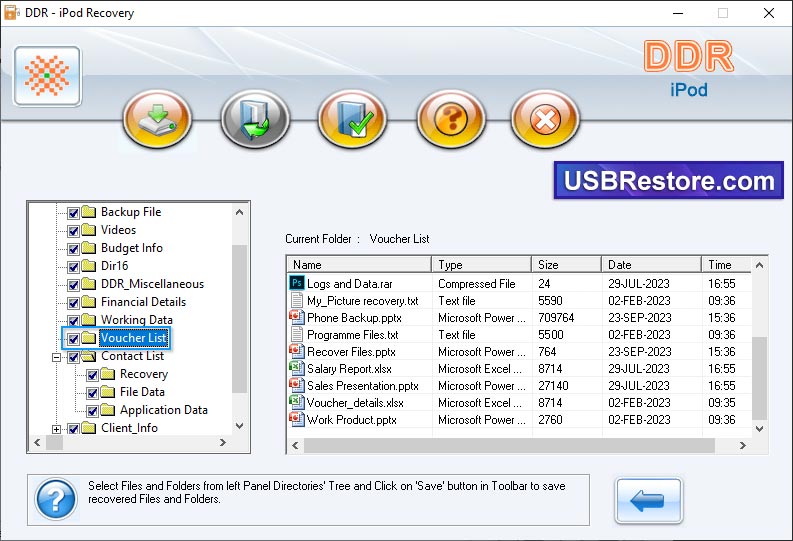Screen dimensions: 793x541
Task: Select the Client_Info folder label
Action: pyautogui.click(x=129, y=428)
